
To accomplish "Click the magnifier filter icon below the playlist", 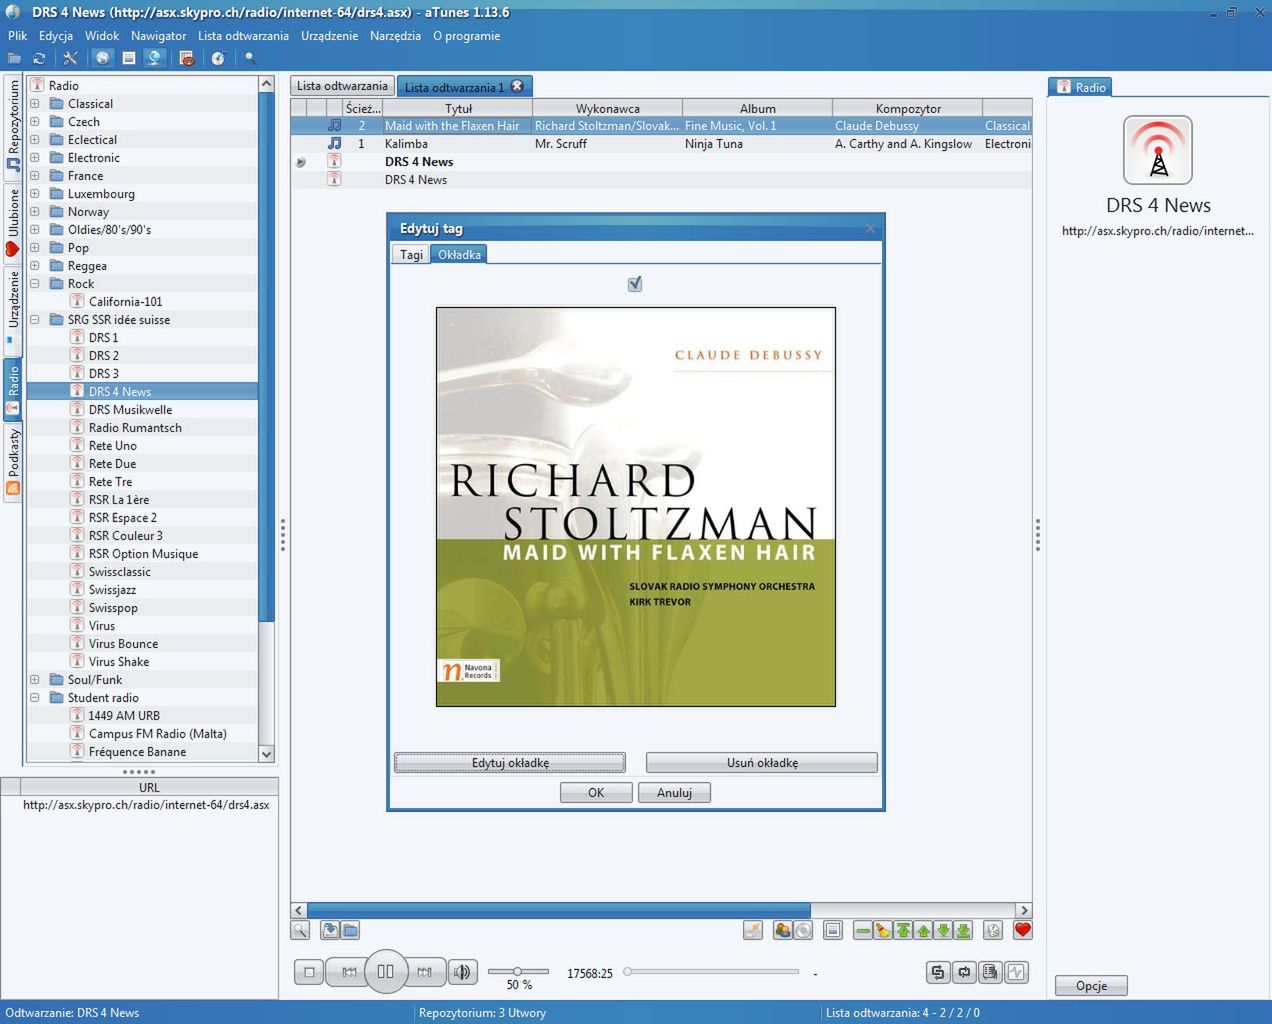I will click(300, 931).
